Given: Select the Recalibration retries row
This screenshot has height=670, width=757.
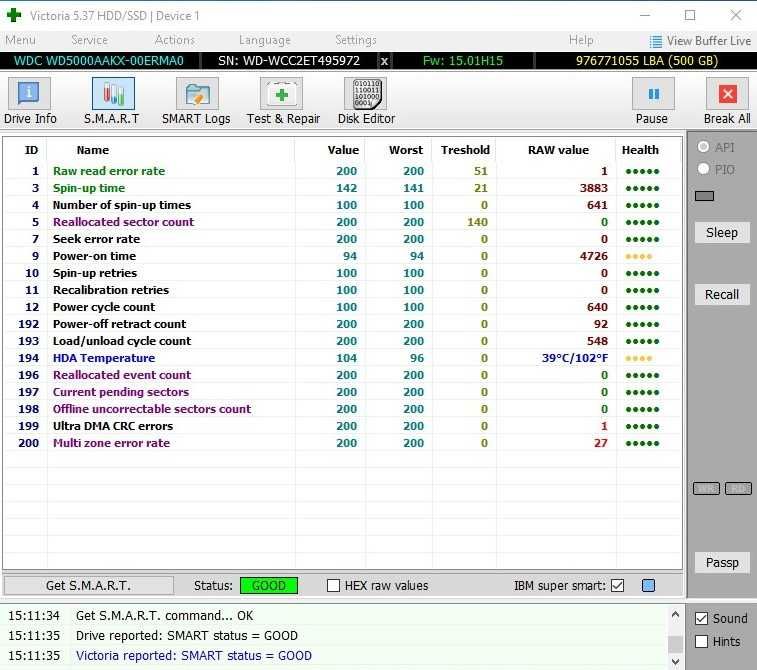Looking at the screenshot, I should [x=342, y=290].
